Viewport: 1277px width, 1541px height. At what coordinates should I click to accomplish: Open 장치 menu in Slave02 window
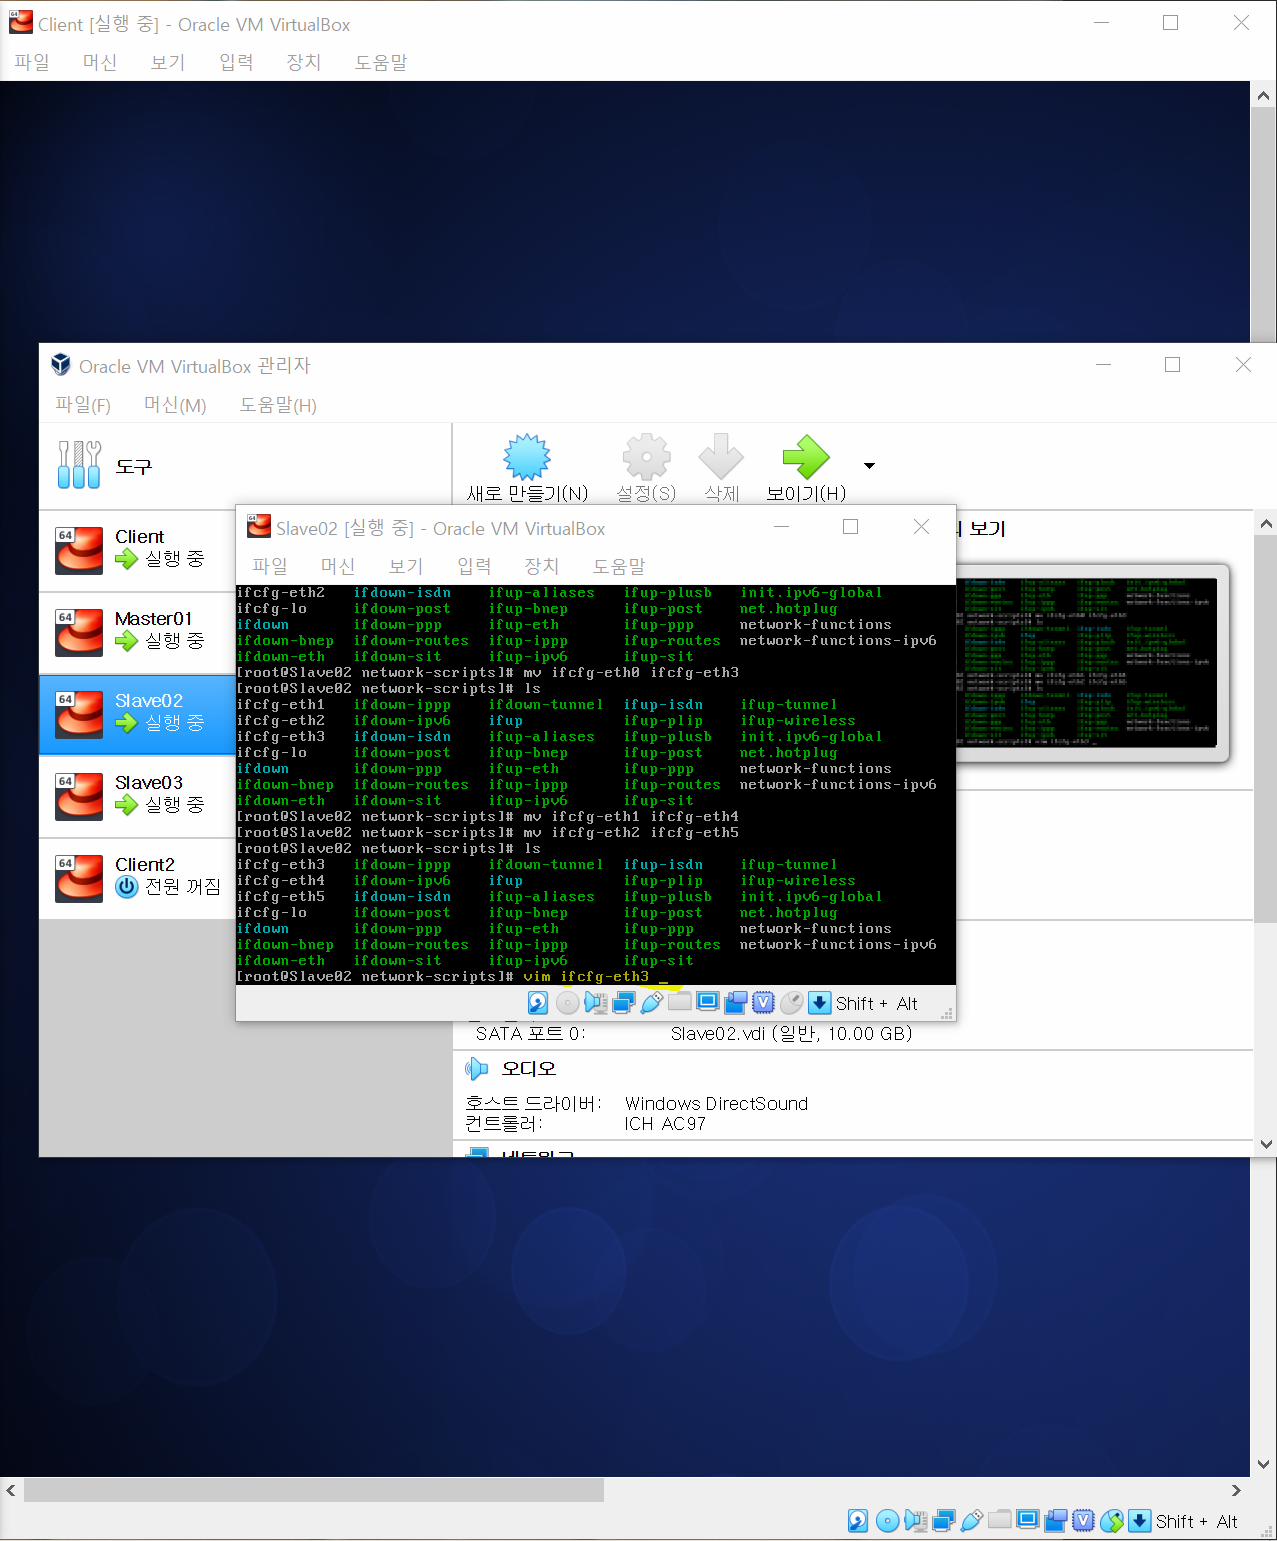click(542, 566)
